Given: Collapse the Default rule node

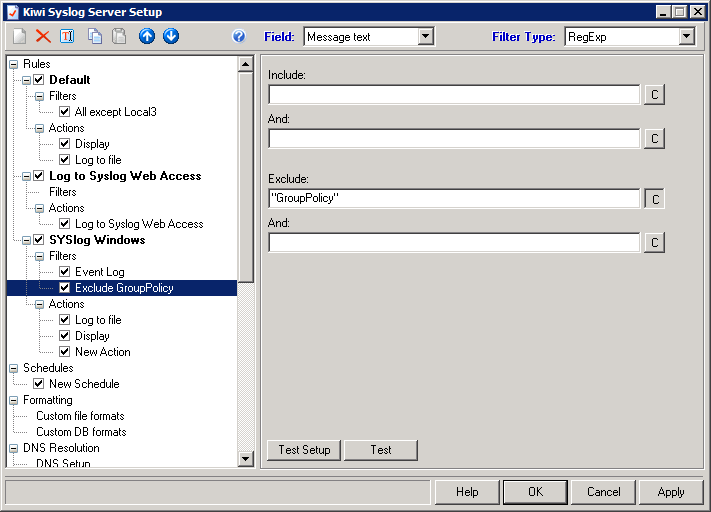Looking at the screenshot, I should pyautogui.click(x=26, y=80).
